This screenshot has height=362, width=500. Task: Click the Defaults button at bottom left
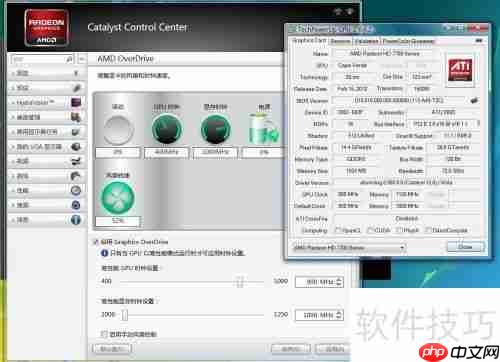tap(112, 349)
